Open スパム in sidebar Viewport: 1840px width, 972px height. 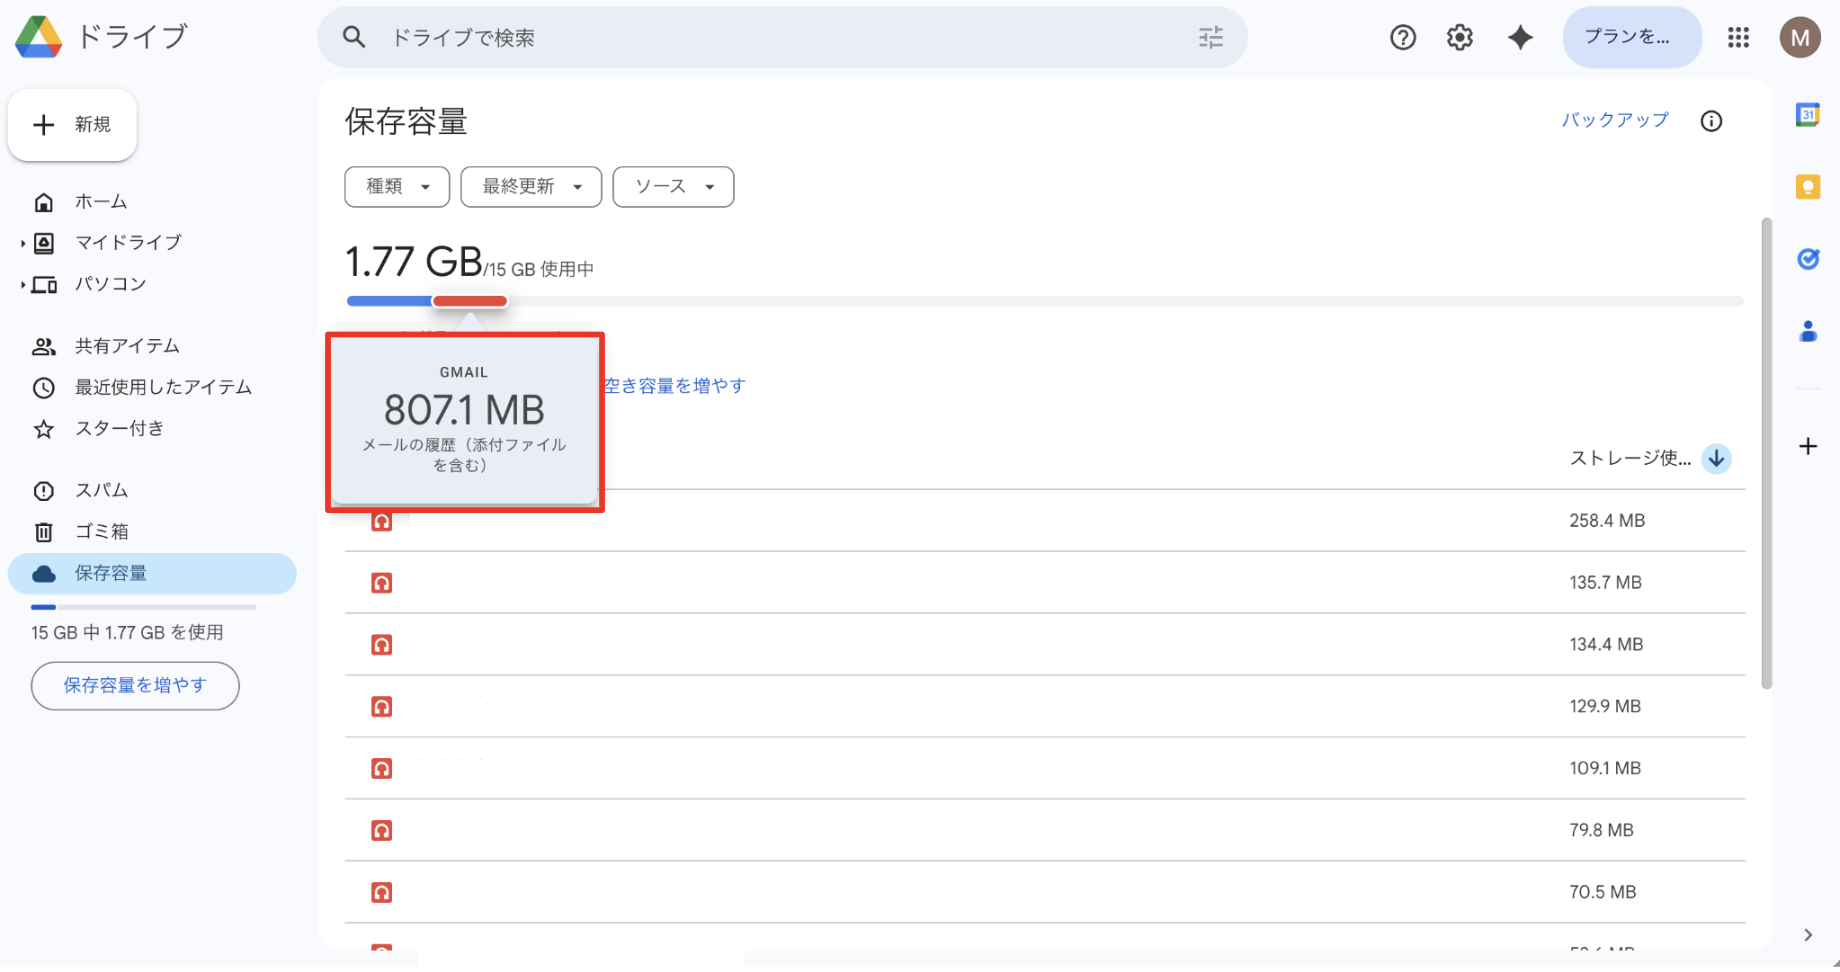pos(101,491)
